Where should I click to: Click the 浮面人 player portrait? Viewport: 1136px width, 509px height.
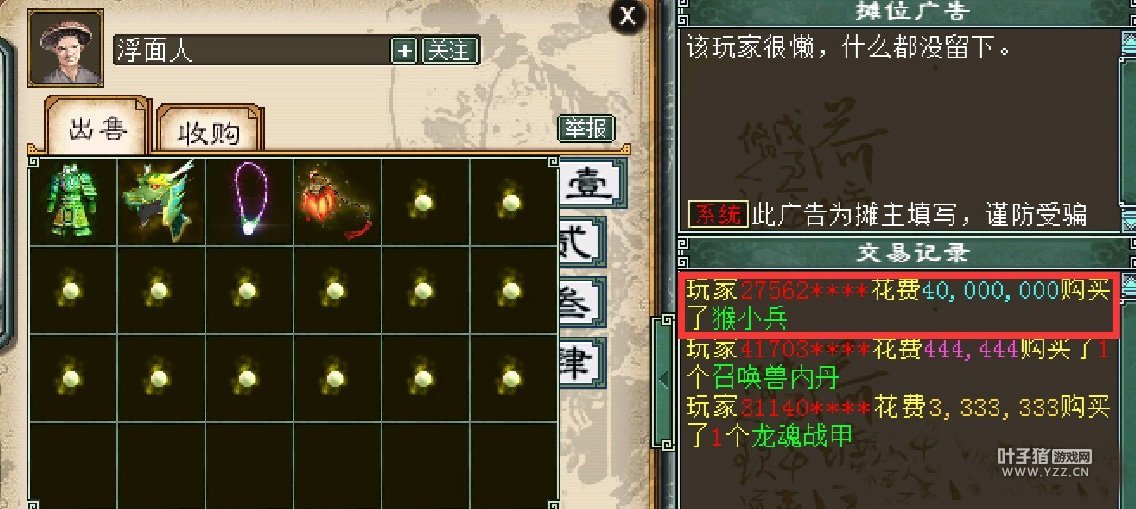(65, 48)
